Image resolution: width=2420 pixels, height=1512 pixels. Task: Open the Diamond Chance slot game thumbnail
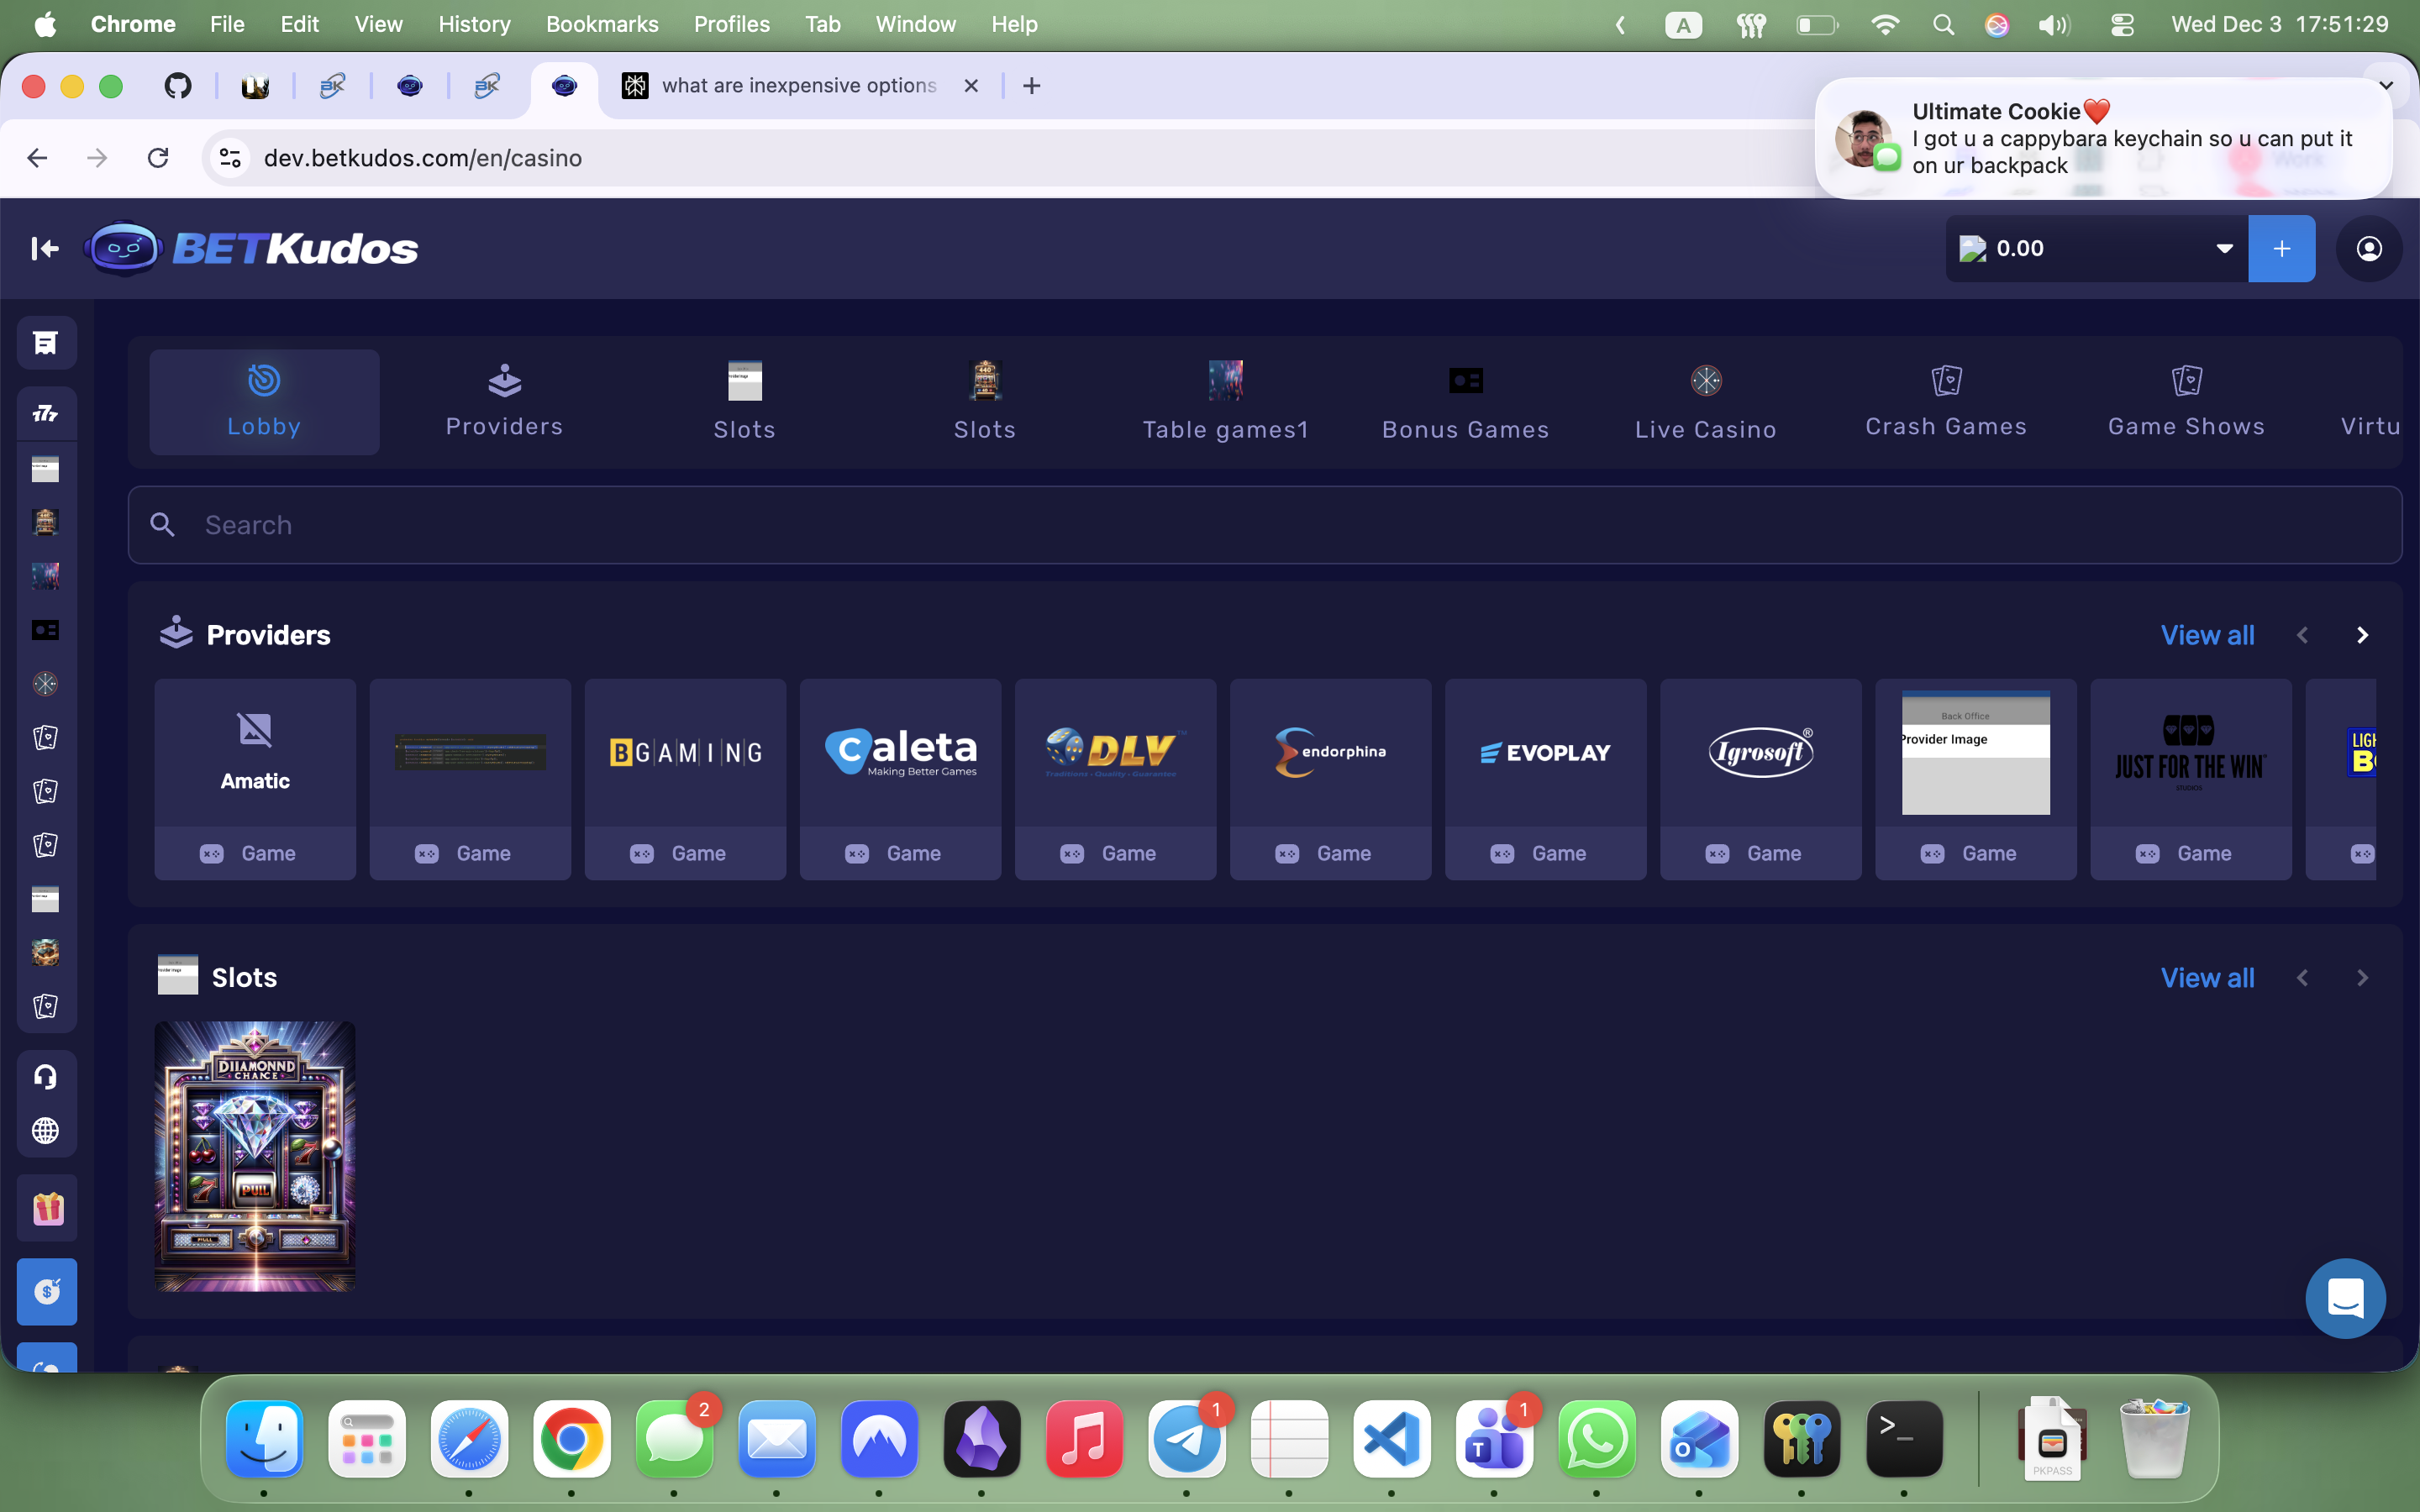point(255,1156)
